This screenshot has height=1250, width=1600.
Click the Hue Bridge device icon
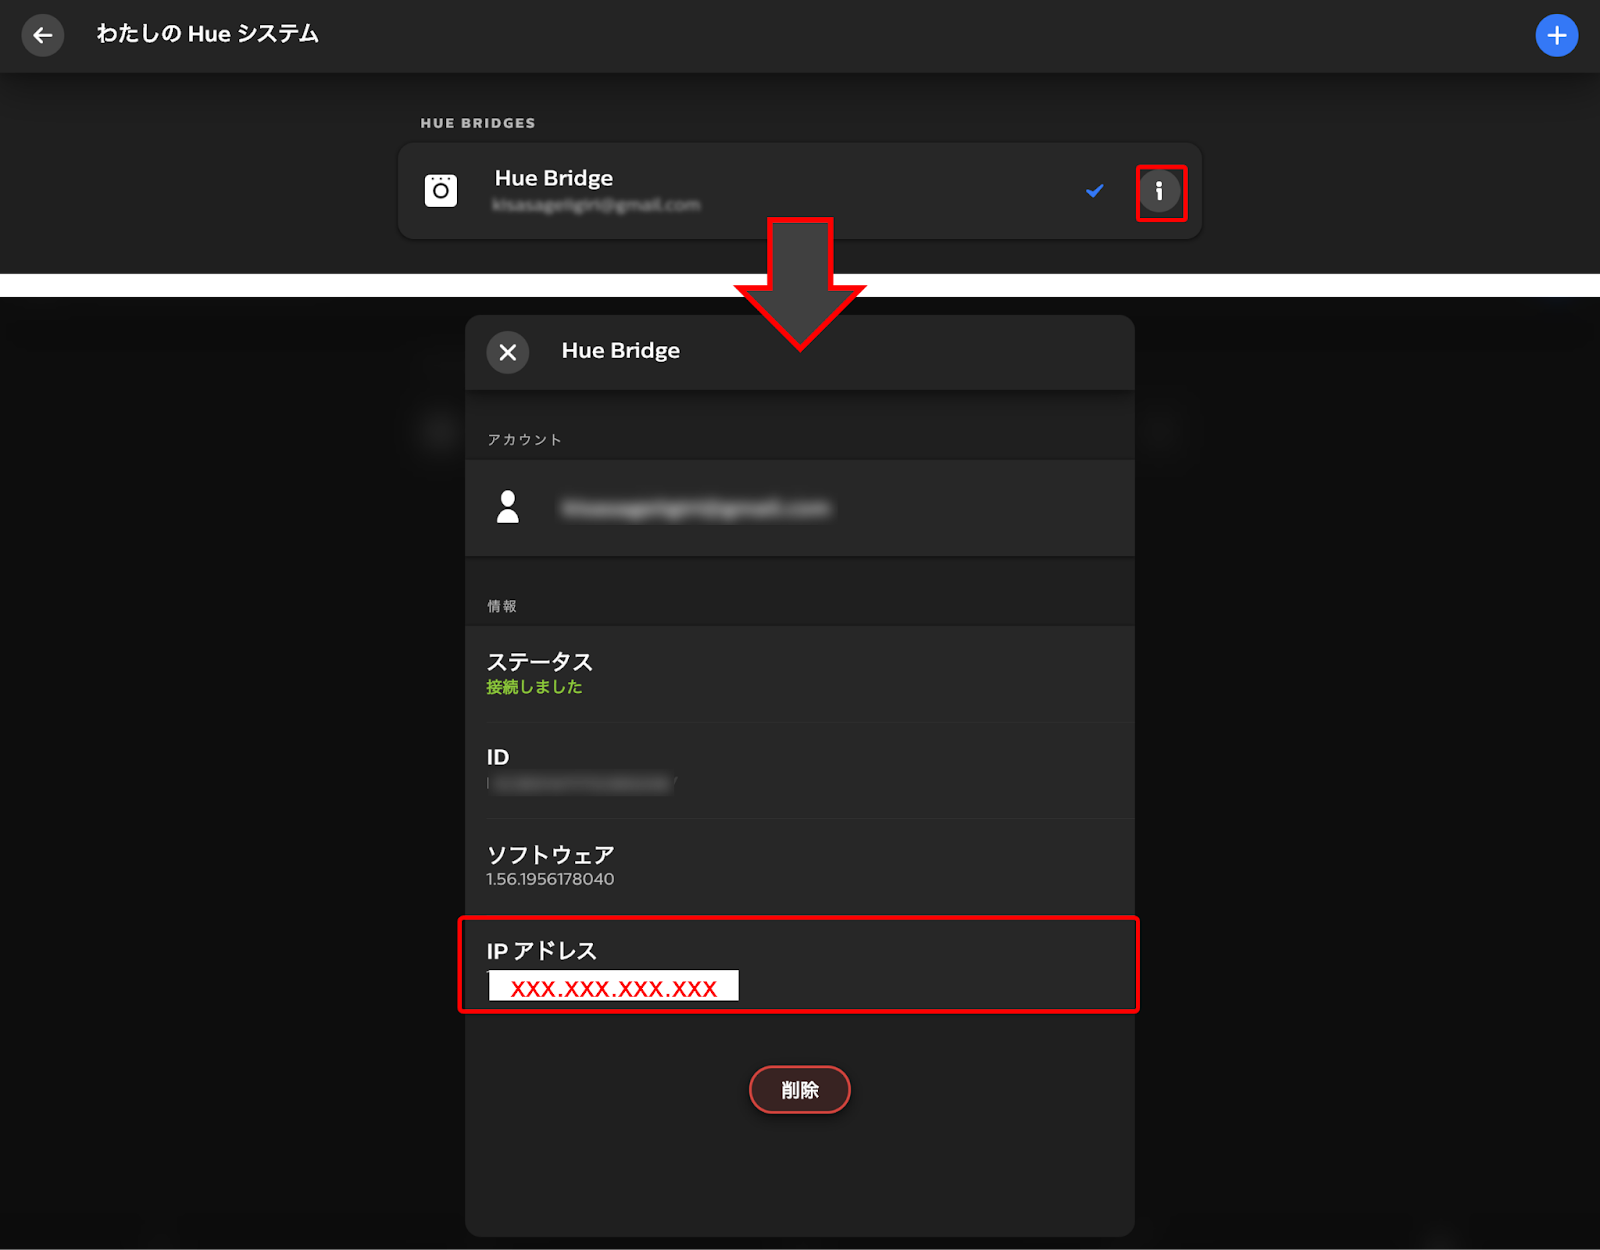click(441, 190)
